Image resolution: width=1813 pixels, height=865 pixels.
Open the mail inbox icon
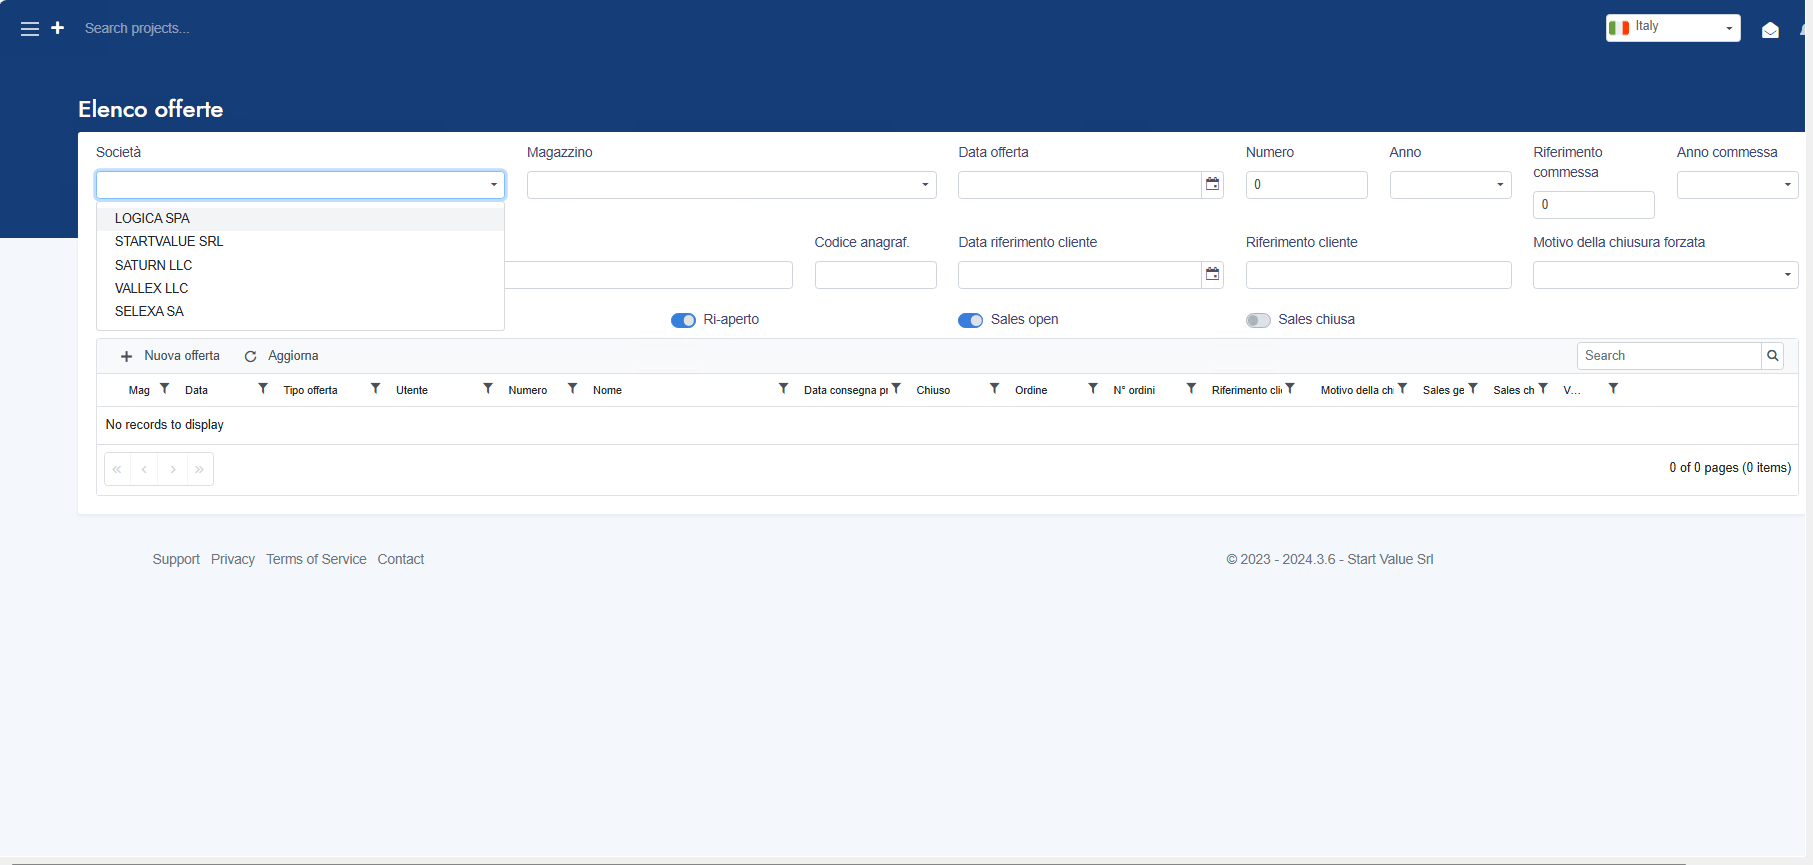click(x=1770, y=30)
